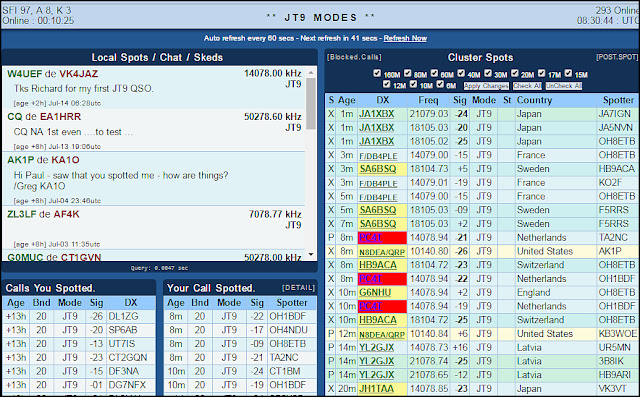Click the ZL3LF callsign
640x397 pixels.
22,214
